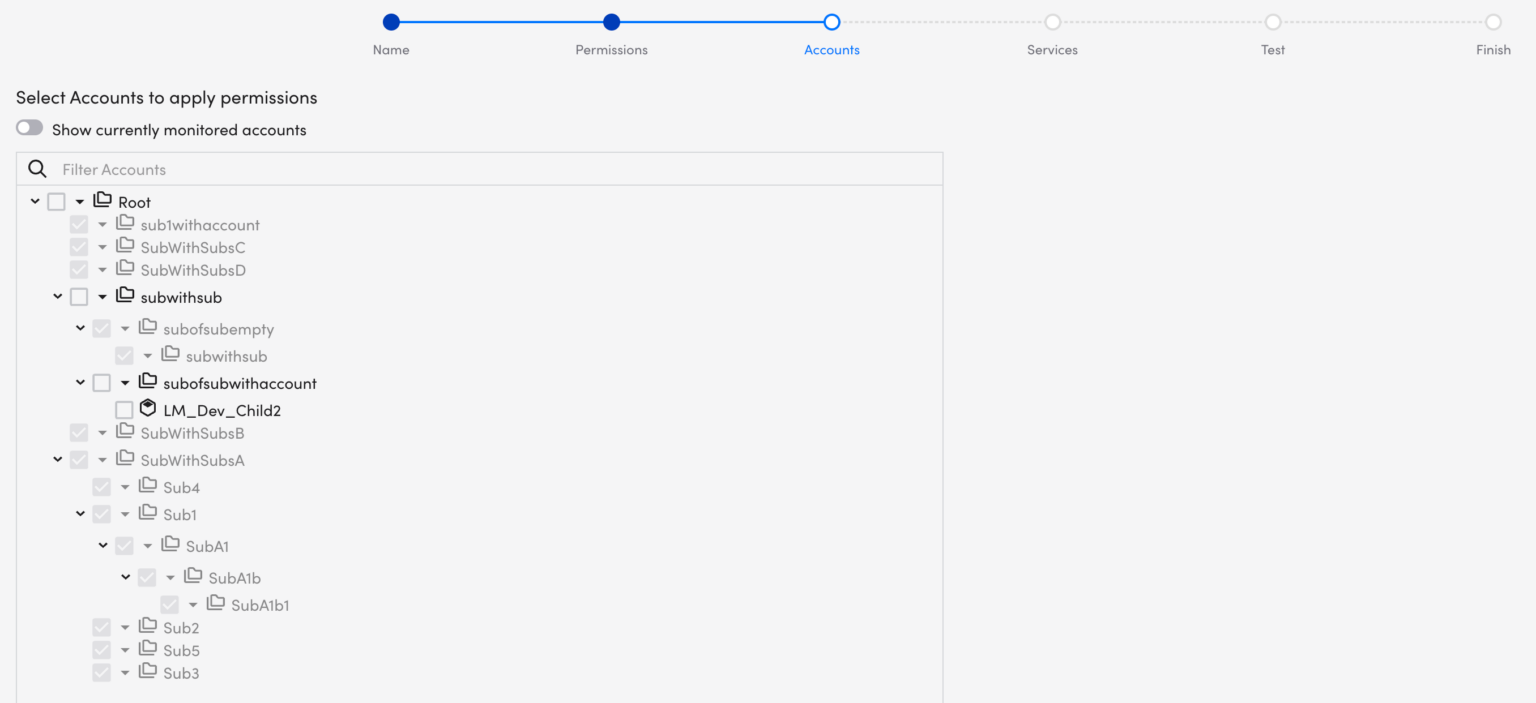
Task: Enable Show currently monitored accounts
Action: coord(29,127)
